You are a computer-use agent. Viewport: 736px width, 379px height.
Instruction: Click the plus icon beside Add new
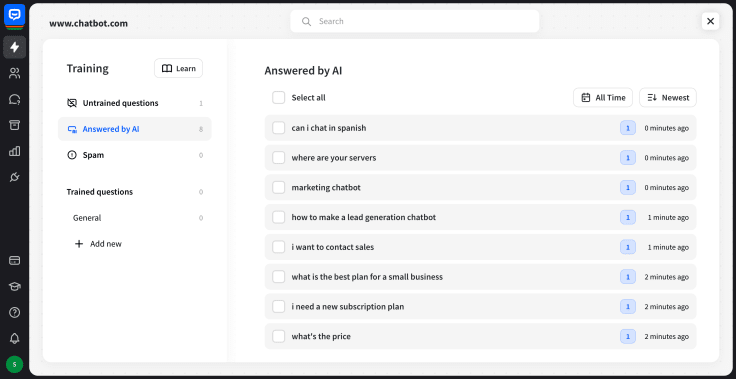click(79, 244)
